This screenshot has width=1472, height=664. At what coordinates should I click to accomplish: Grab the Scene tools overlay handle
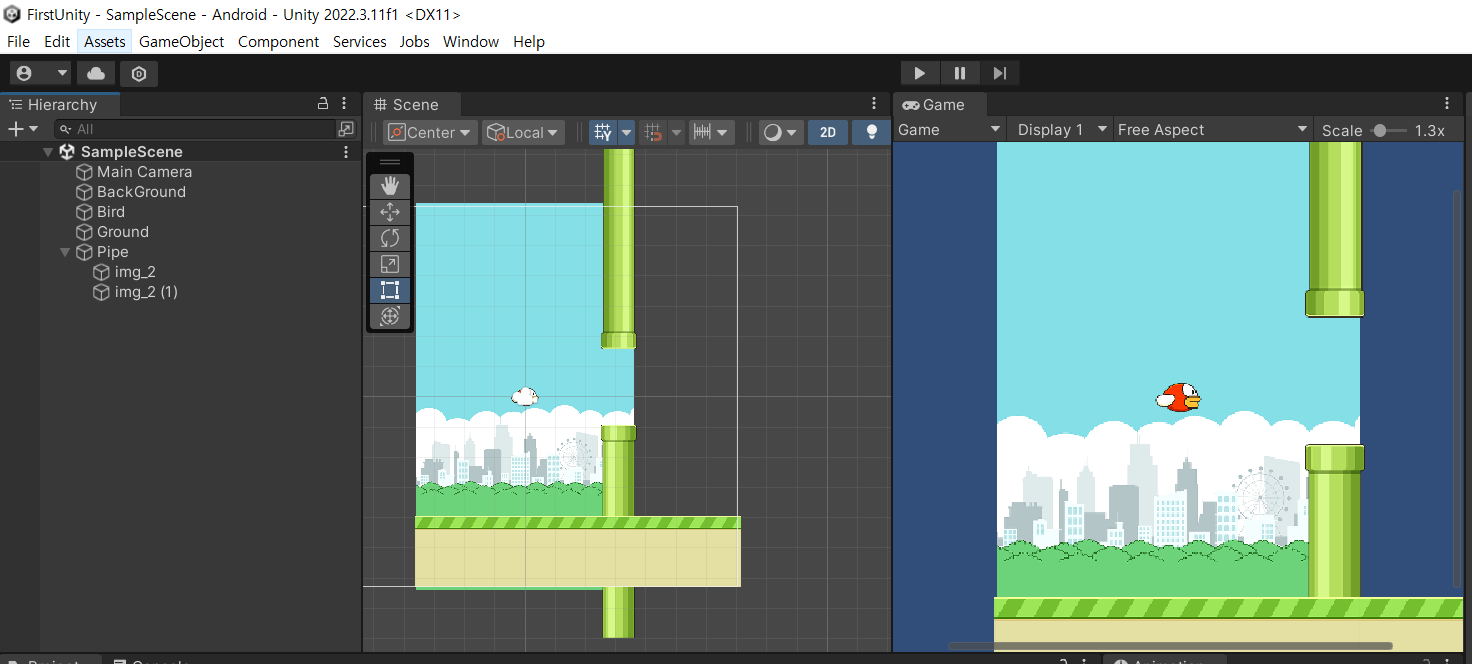point(390,162)
